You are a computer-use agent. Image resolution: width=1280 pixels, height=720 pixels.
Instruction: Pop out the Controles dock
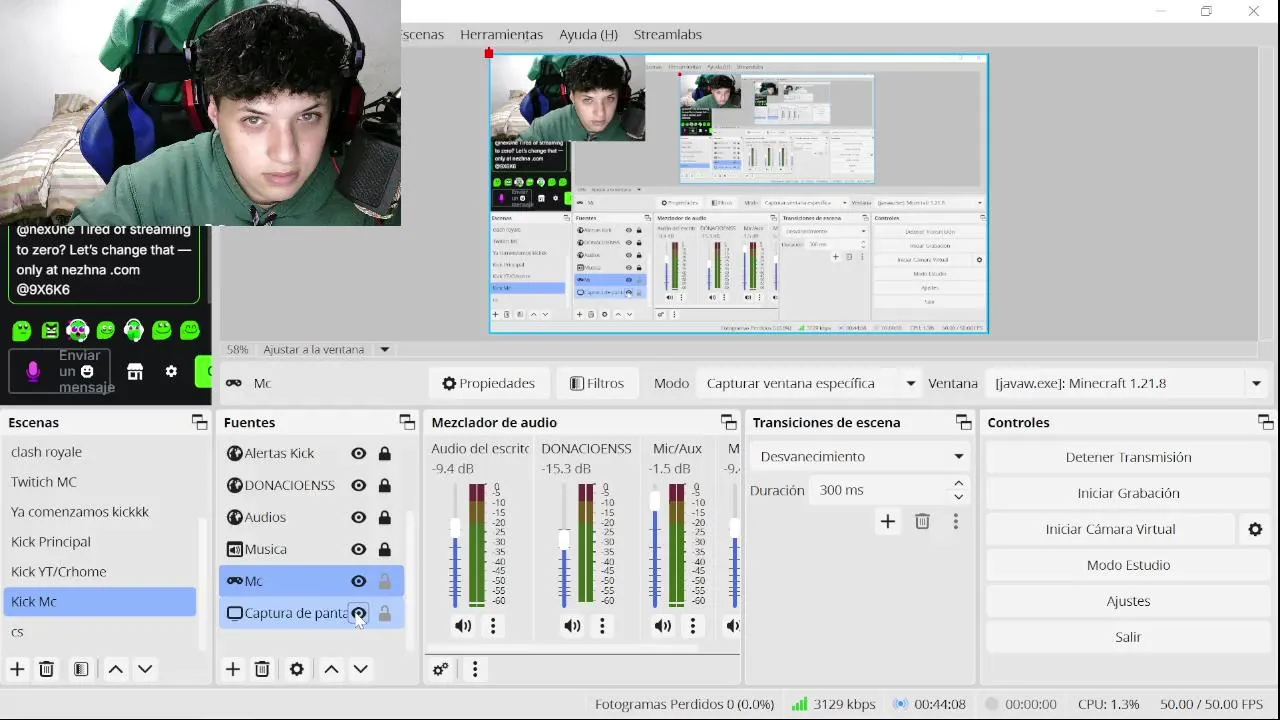click(x=1266, y=422)
